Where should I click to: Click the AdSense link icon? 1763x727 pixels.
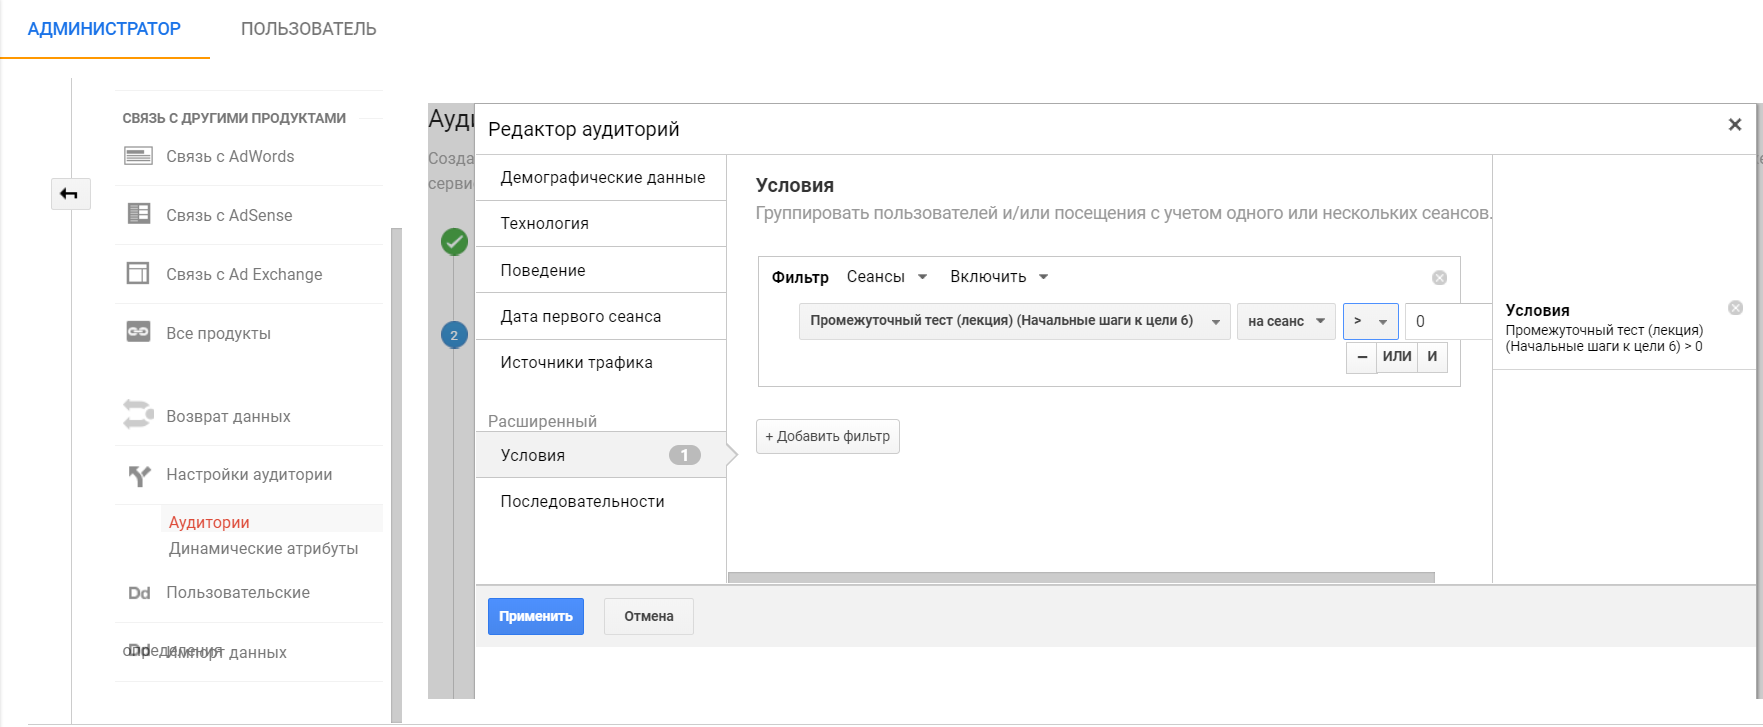[x=139, y=214]
